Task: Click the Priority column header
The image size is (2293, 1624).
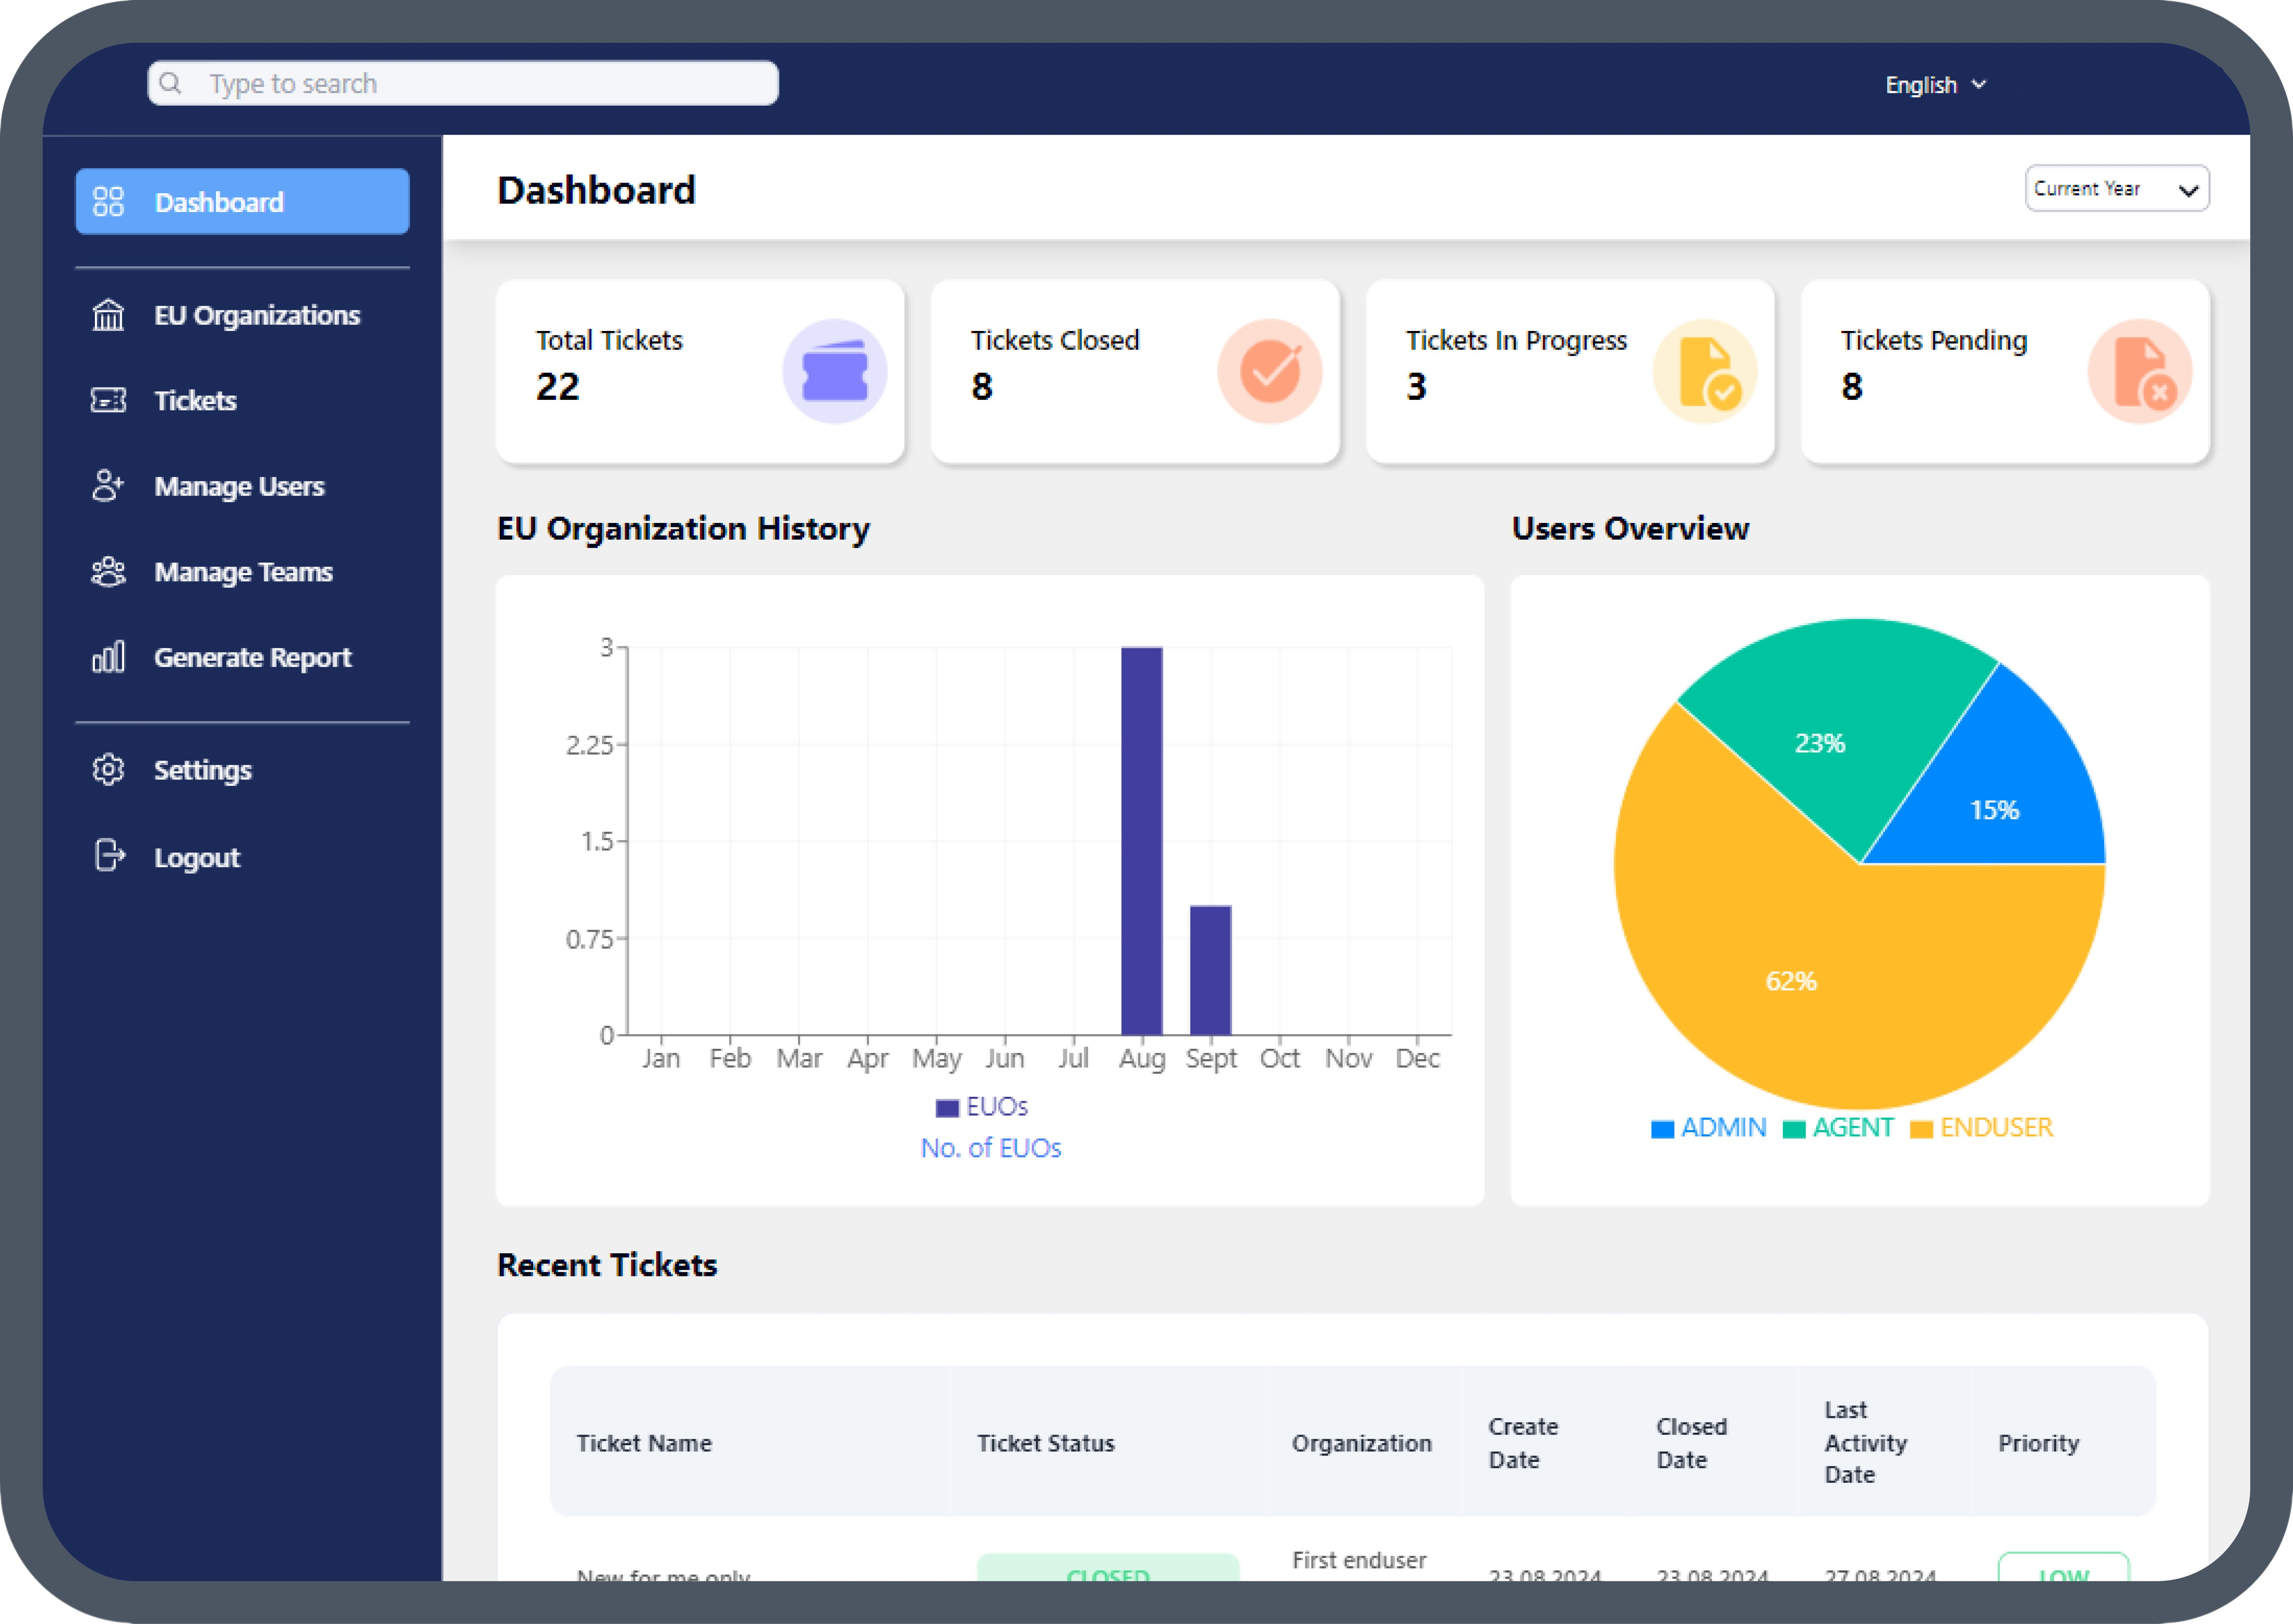Action: pos(2039,1443)
